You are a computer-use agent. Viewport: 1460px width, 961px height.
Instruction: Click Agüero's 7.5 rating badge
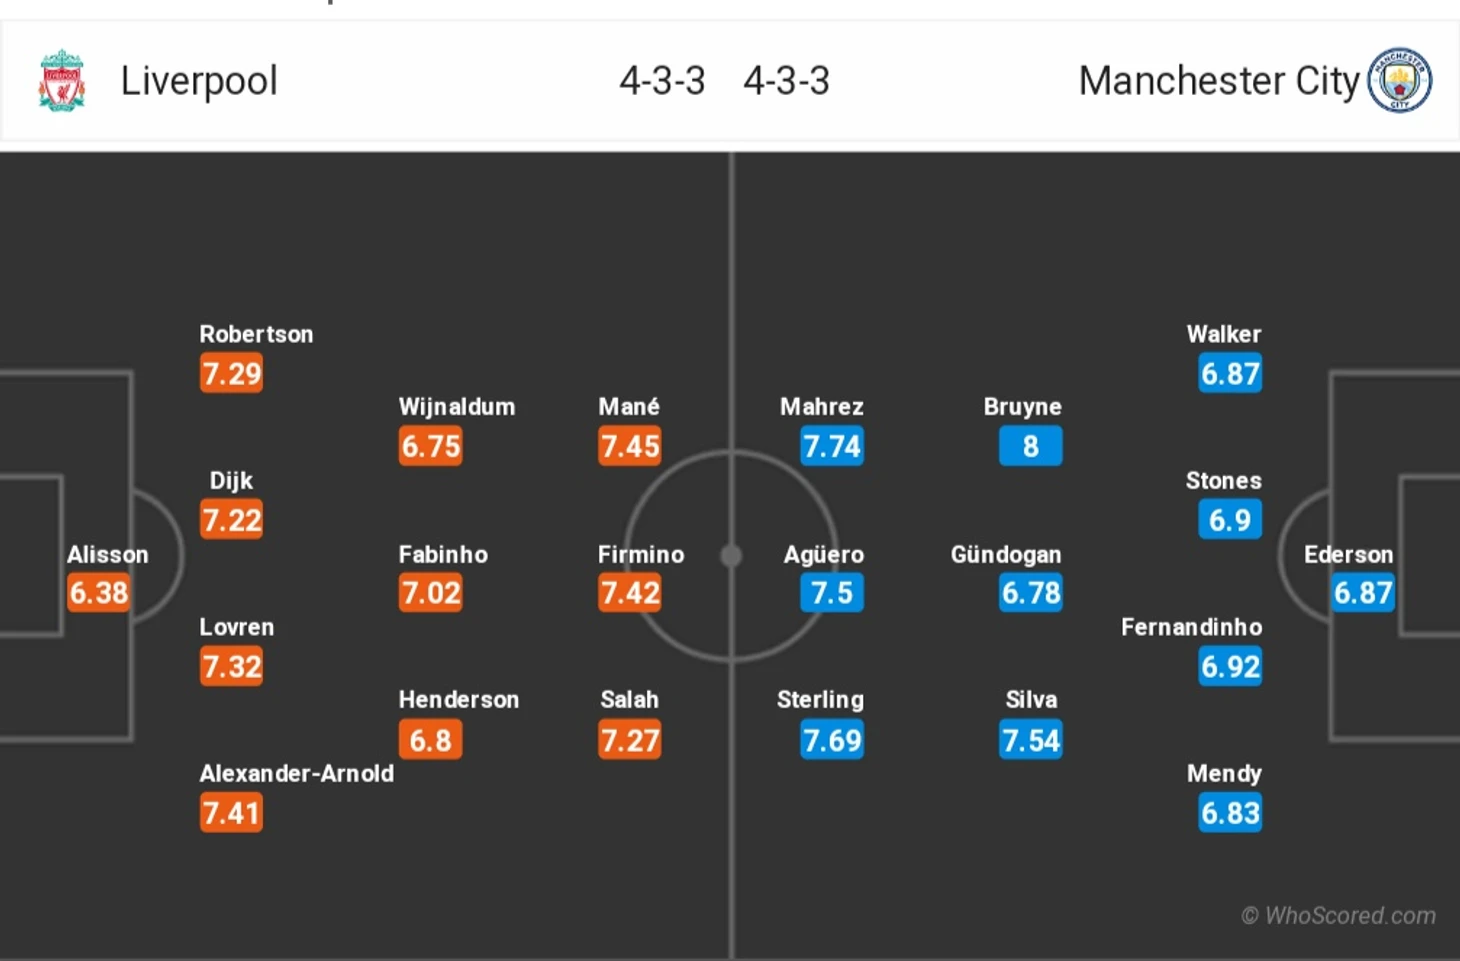point(832,593)
